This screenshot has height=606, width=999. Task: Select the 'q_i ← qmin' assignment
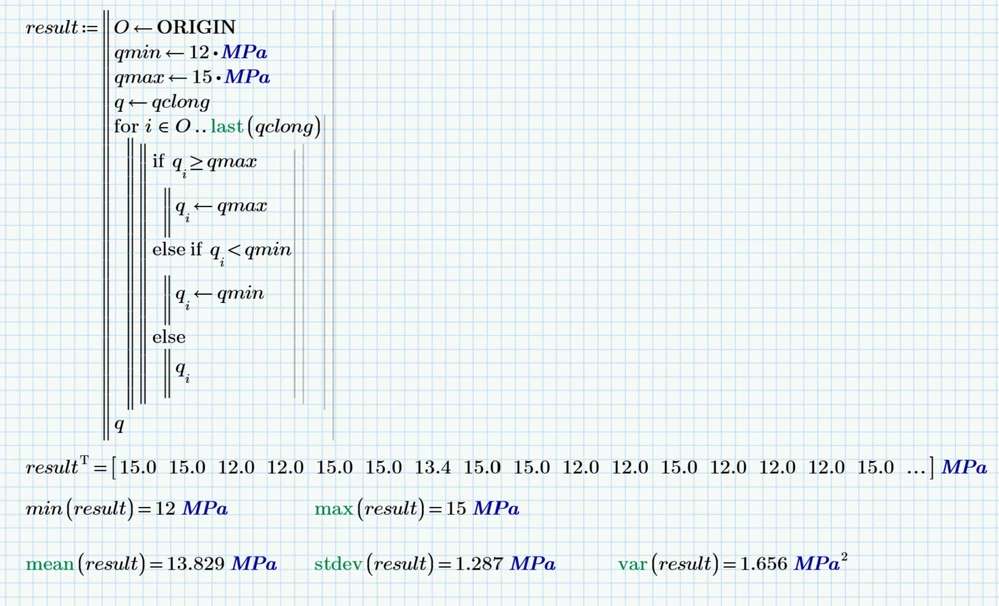[x=220, y=296]
